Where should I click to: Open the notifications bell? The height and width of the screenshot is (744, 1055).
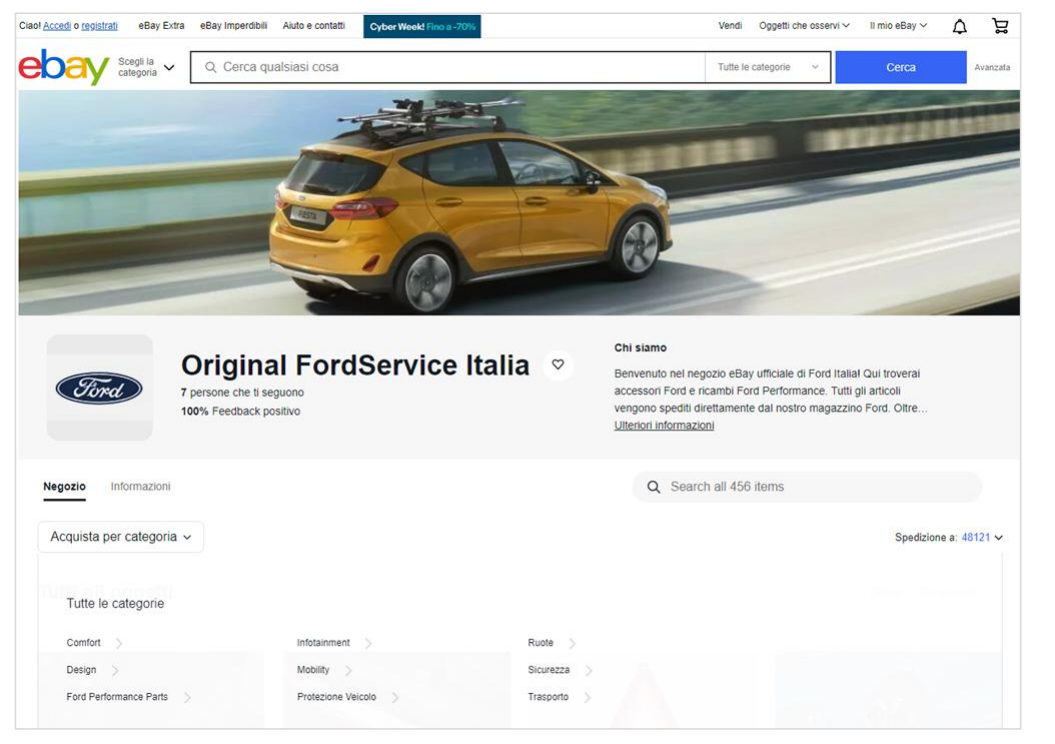959,26
